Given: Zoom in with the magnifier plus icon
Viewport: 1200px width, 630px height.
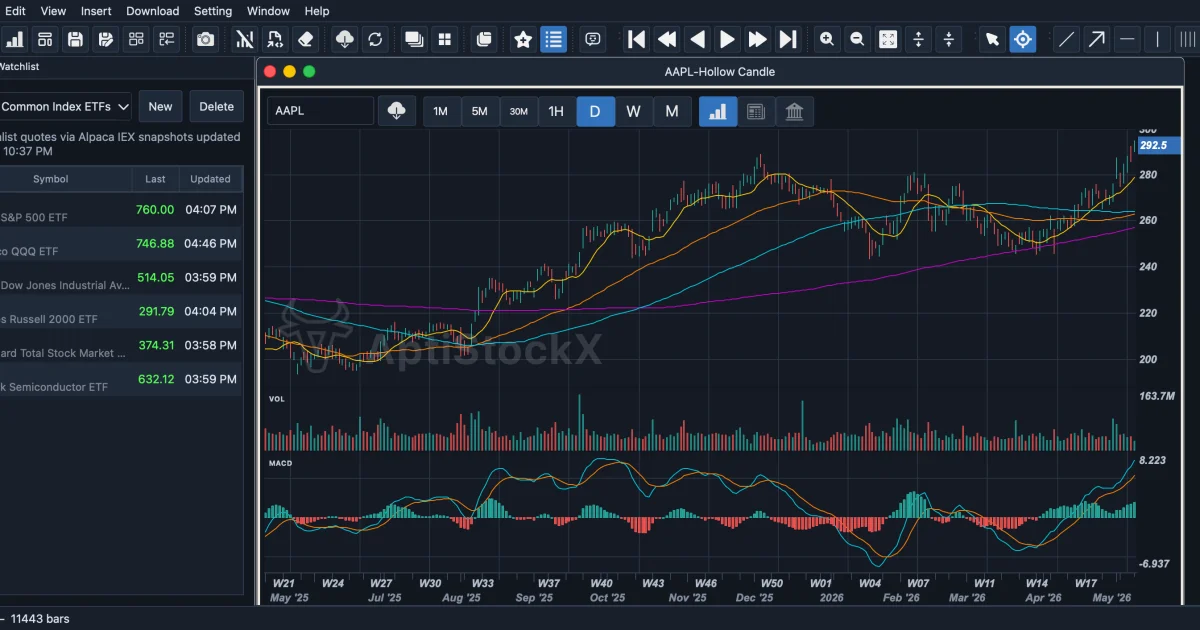Looking at the screenshot, I should coord(827,39).
